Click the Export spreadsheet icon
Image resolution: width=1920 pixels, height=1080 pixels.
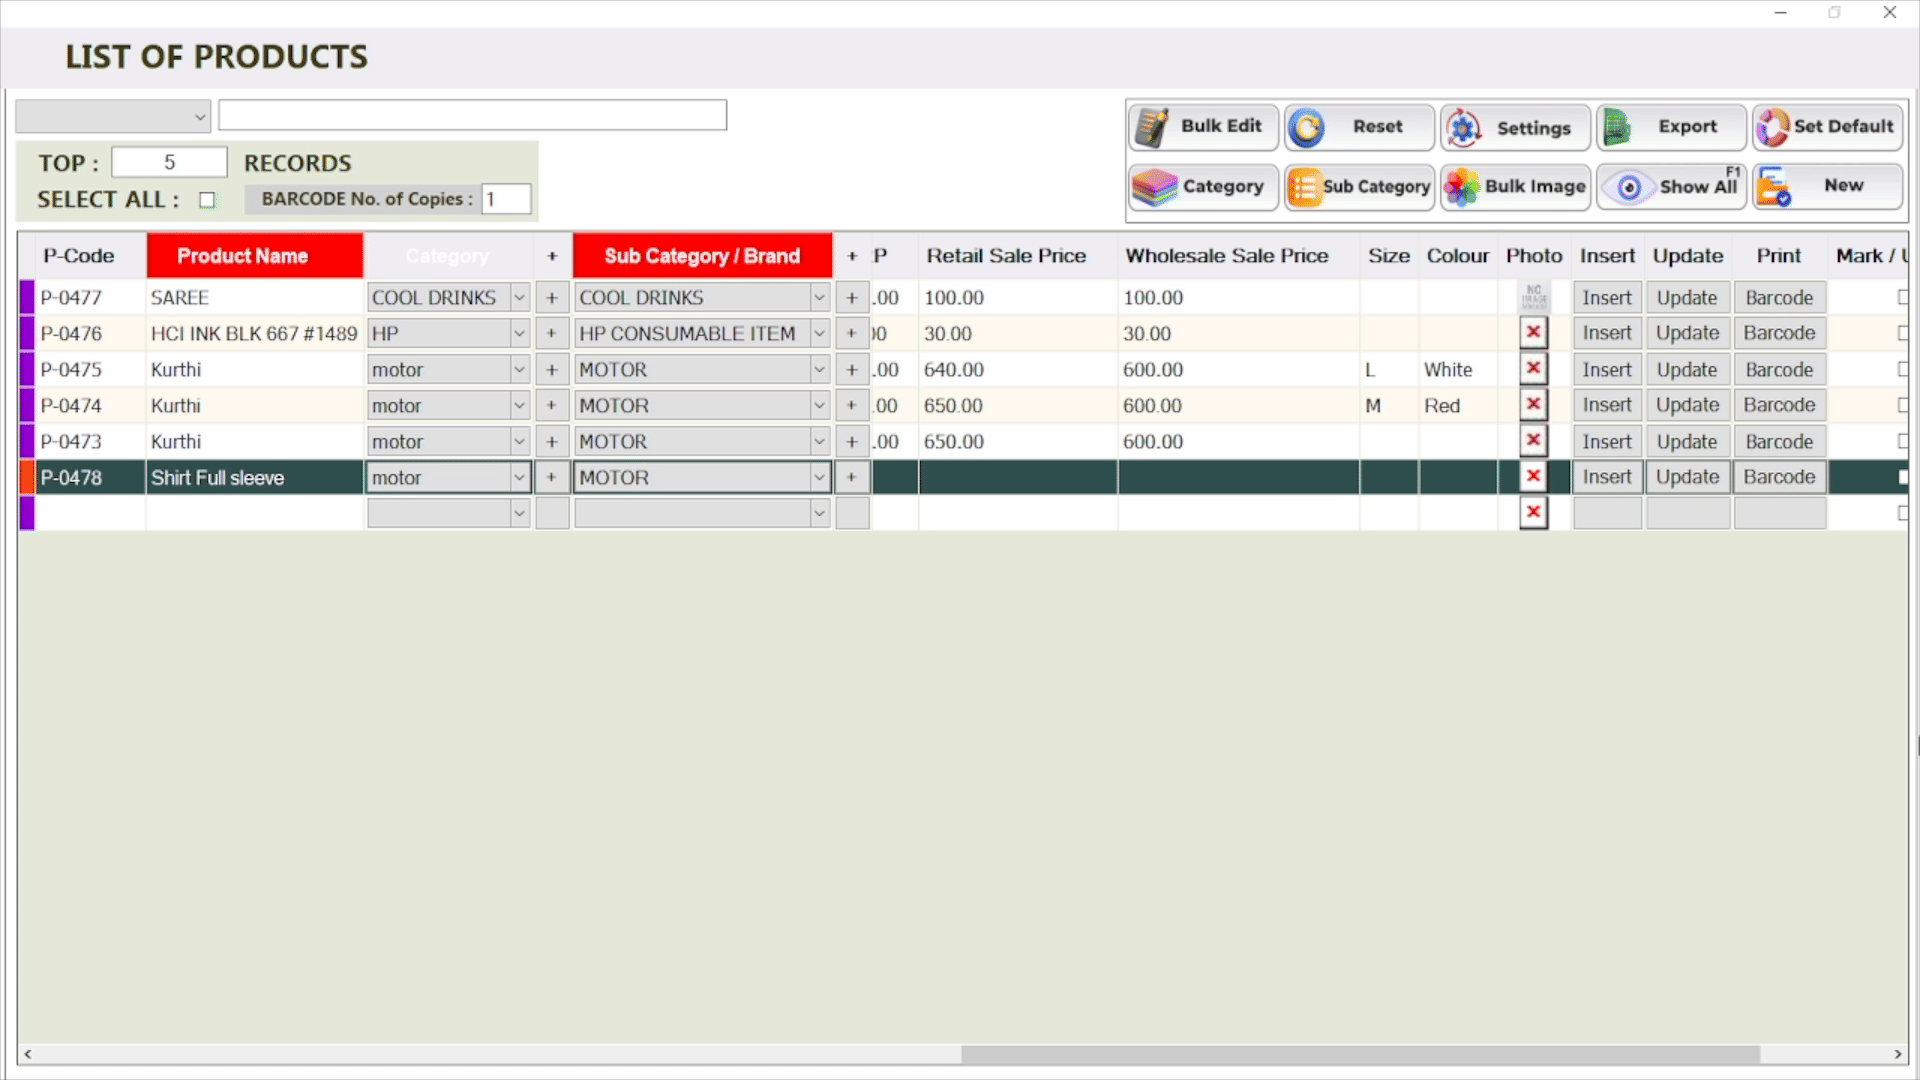click(x=1617, y=127)
